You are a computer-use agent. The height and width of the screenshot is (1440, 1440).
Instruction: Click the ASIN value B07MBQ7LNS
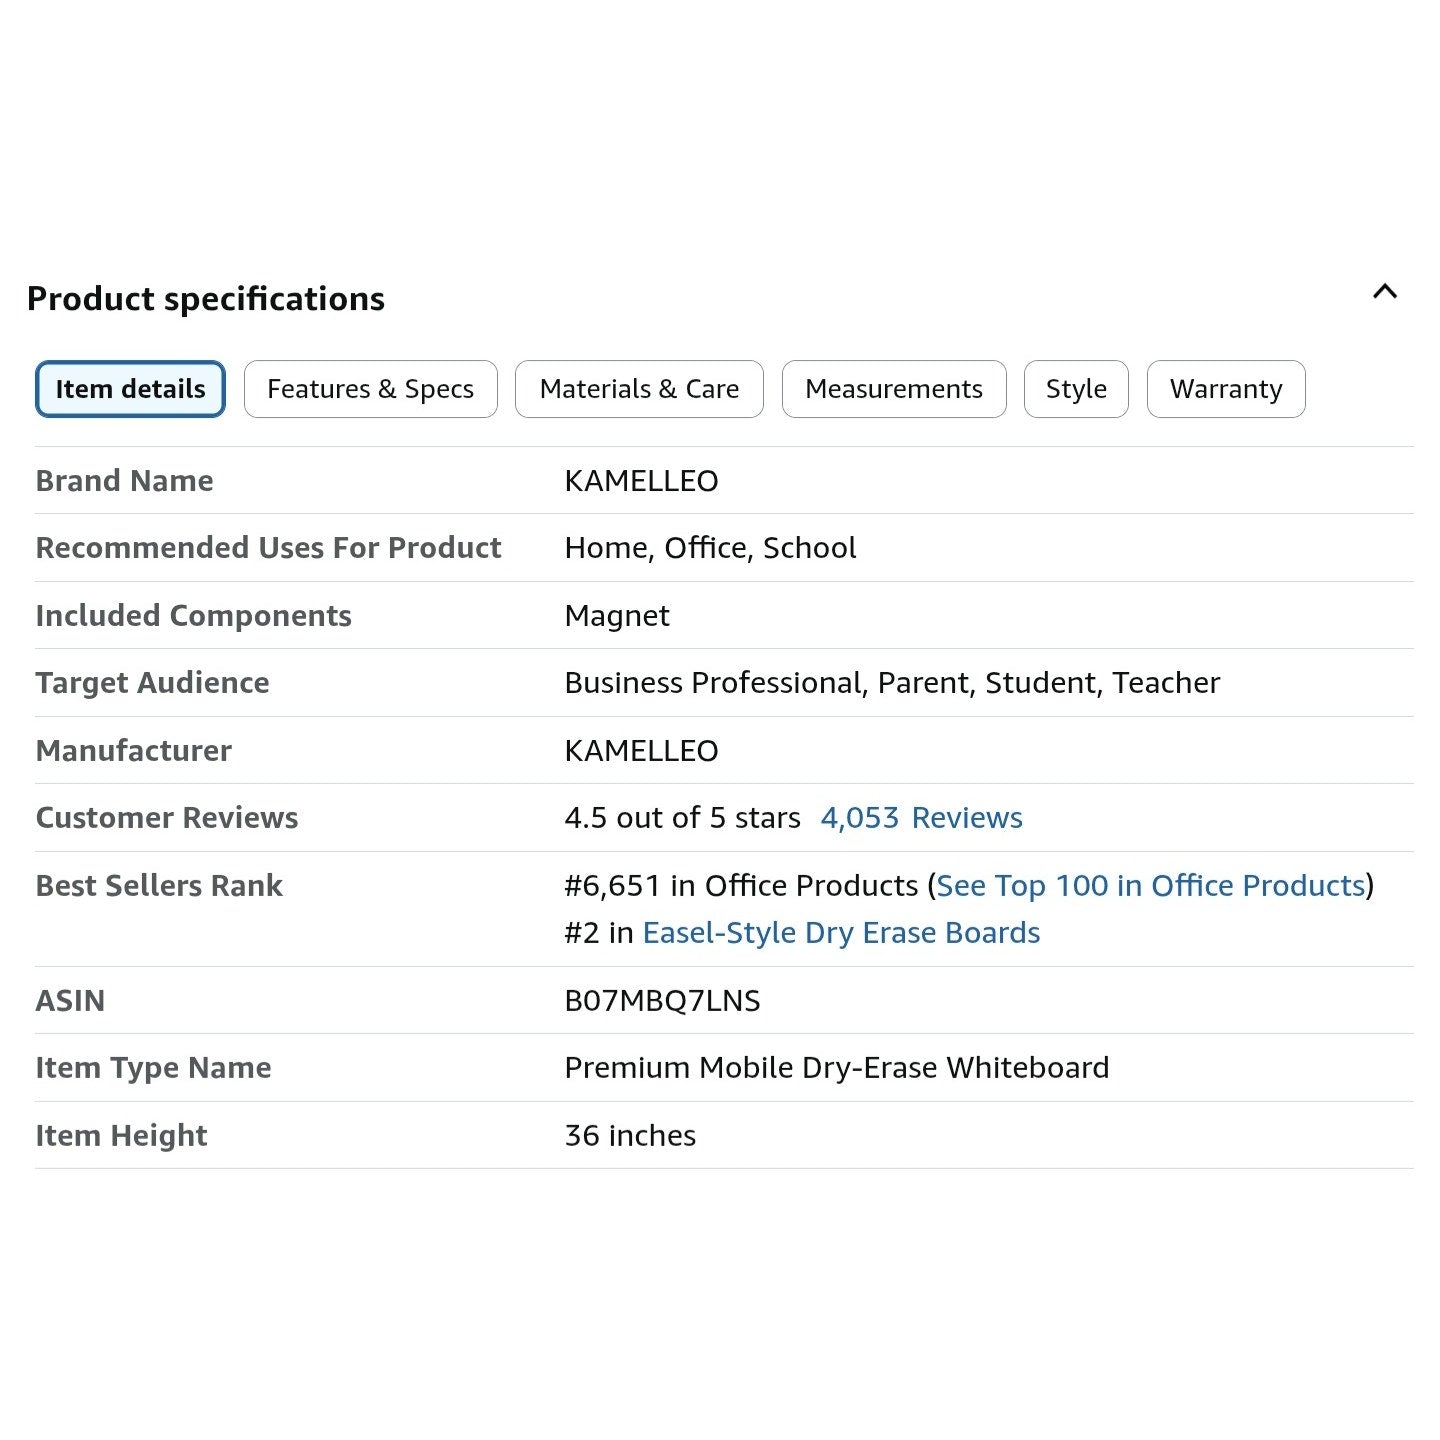coord(662,1001)
